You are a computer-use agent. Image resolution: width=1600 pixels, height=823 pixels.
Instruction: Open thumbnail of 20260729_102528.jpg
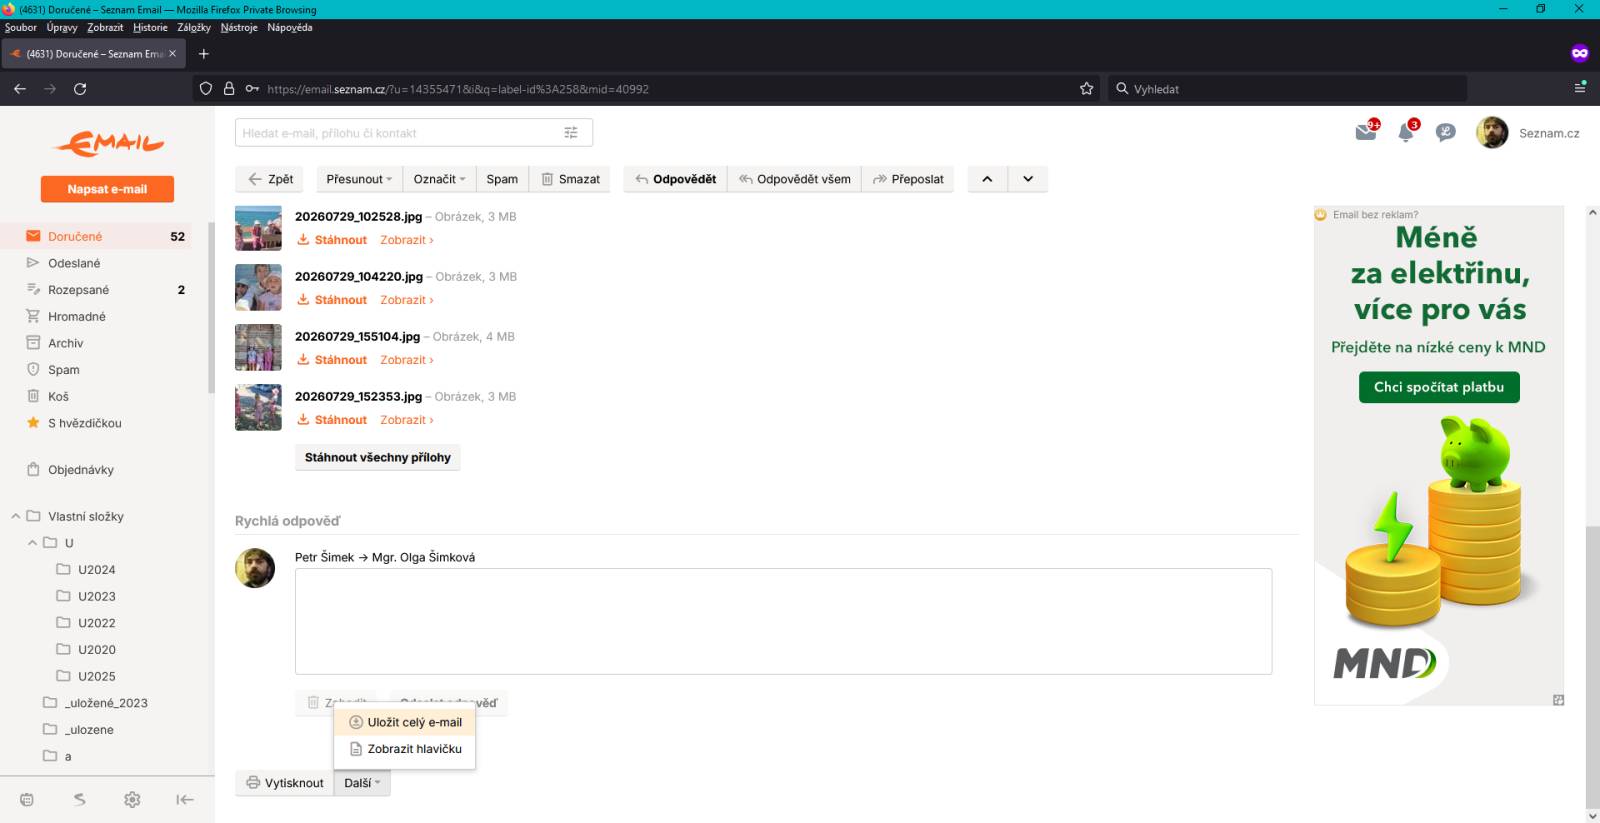pos(258,228)
